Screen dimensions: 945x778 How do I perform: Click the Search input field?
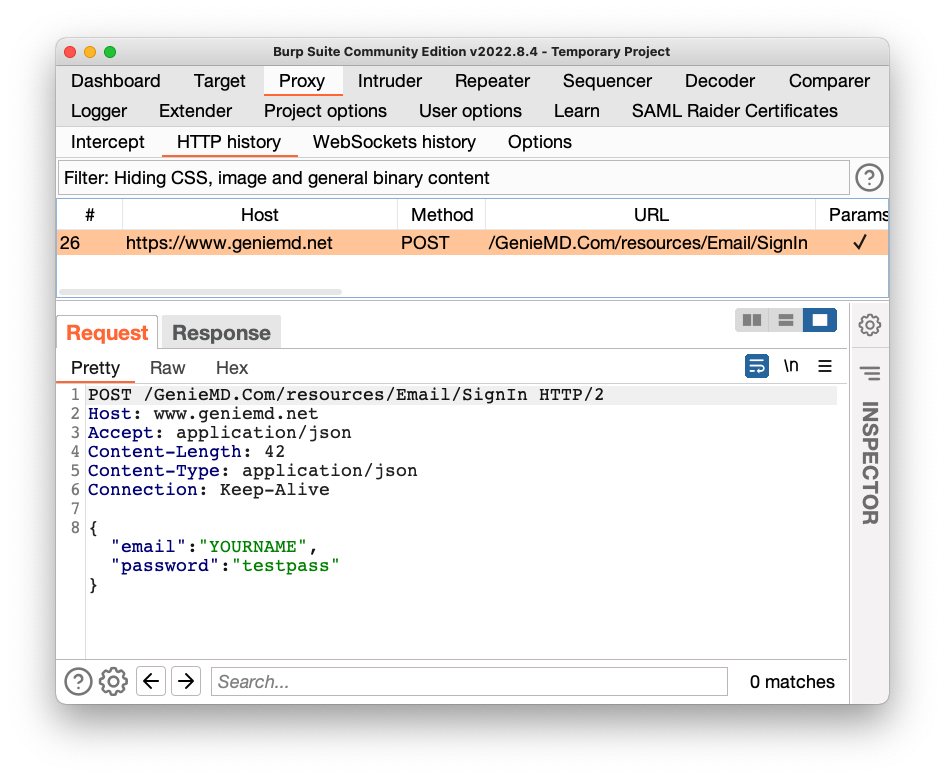pos(469,682)
